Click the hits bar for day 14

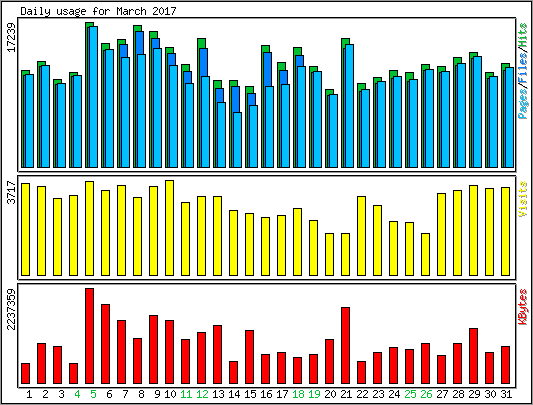pos(233,83)
